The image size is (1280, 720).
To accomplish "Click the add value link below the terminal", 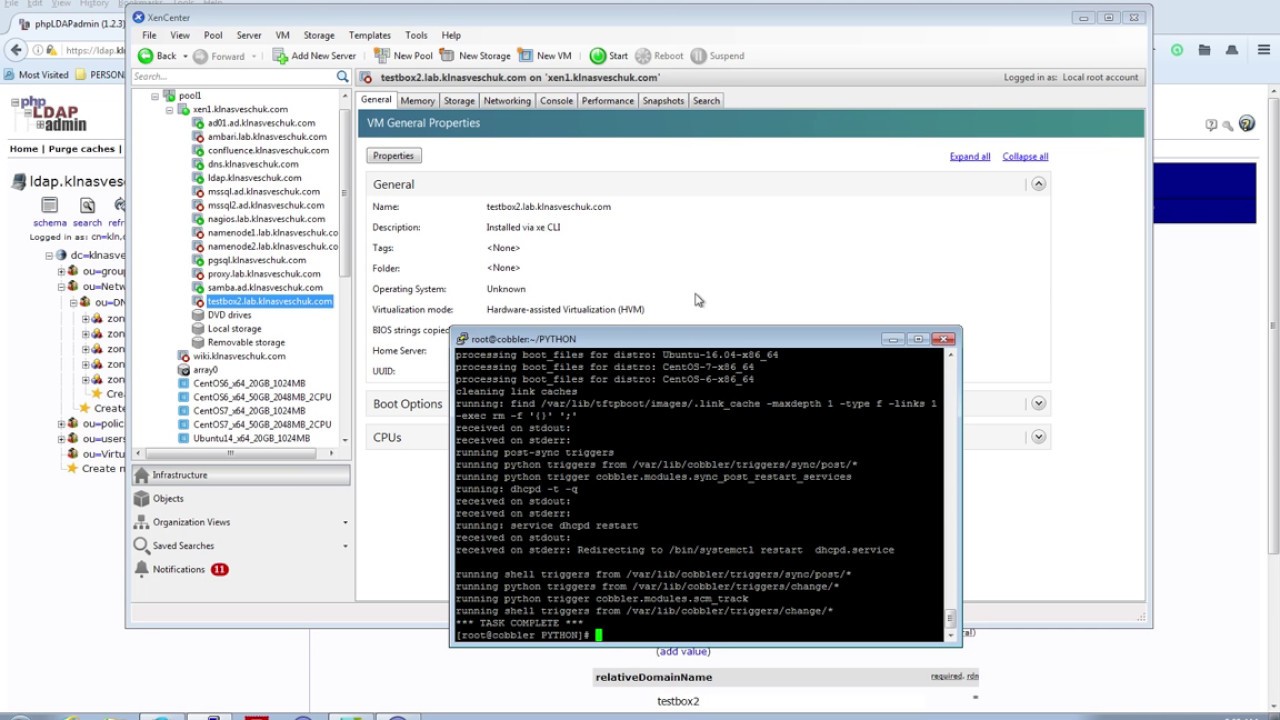I will (x=683, y=651).
